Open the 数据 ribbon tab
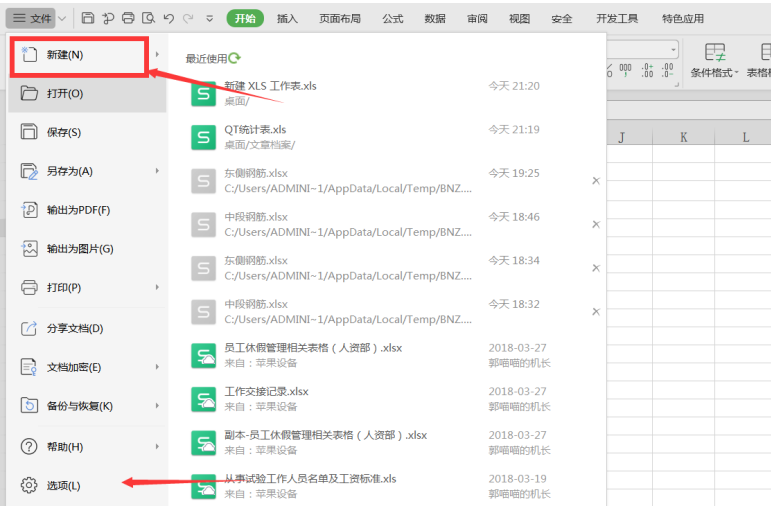Viewport: 771px width, 512px height. pyautogui.click(x=435, y=19)
